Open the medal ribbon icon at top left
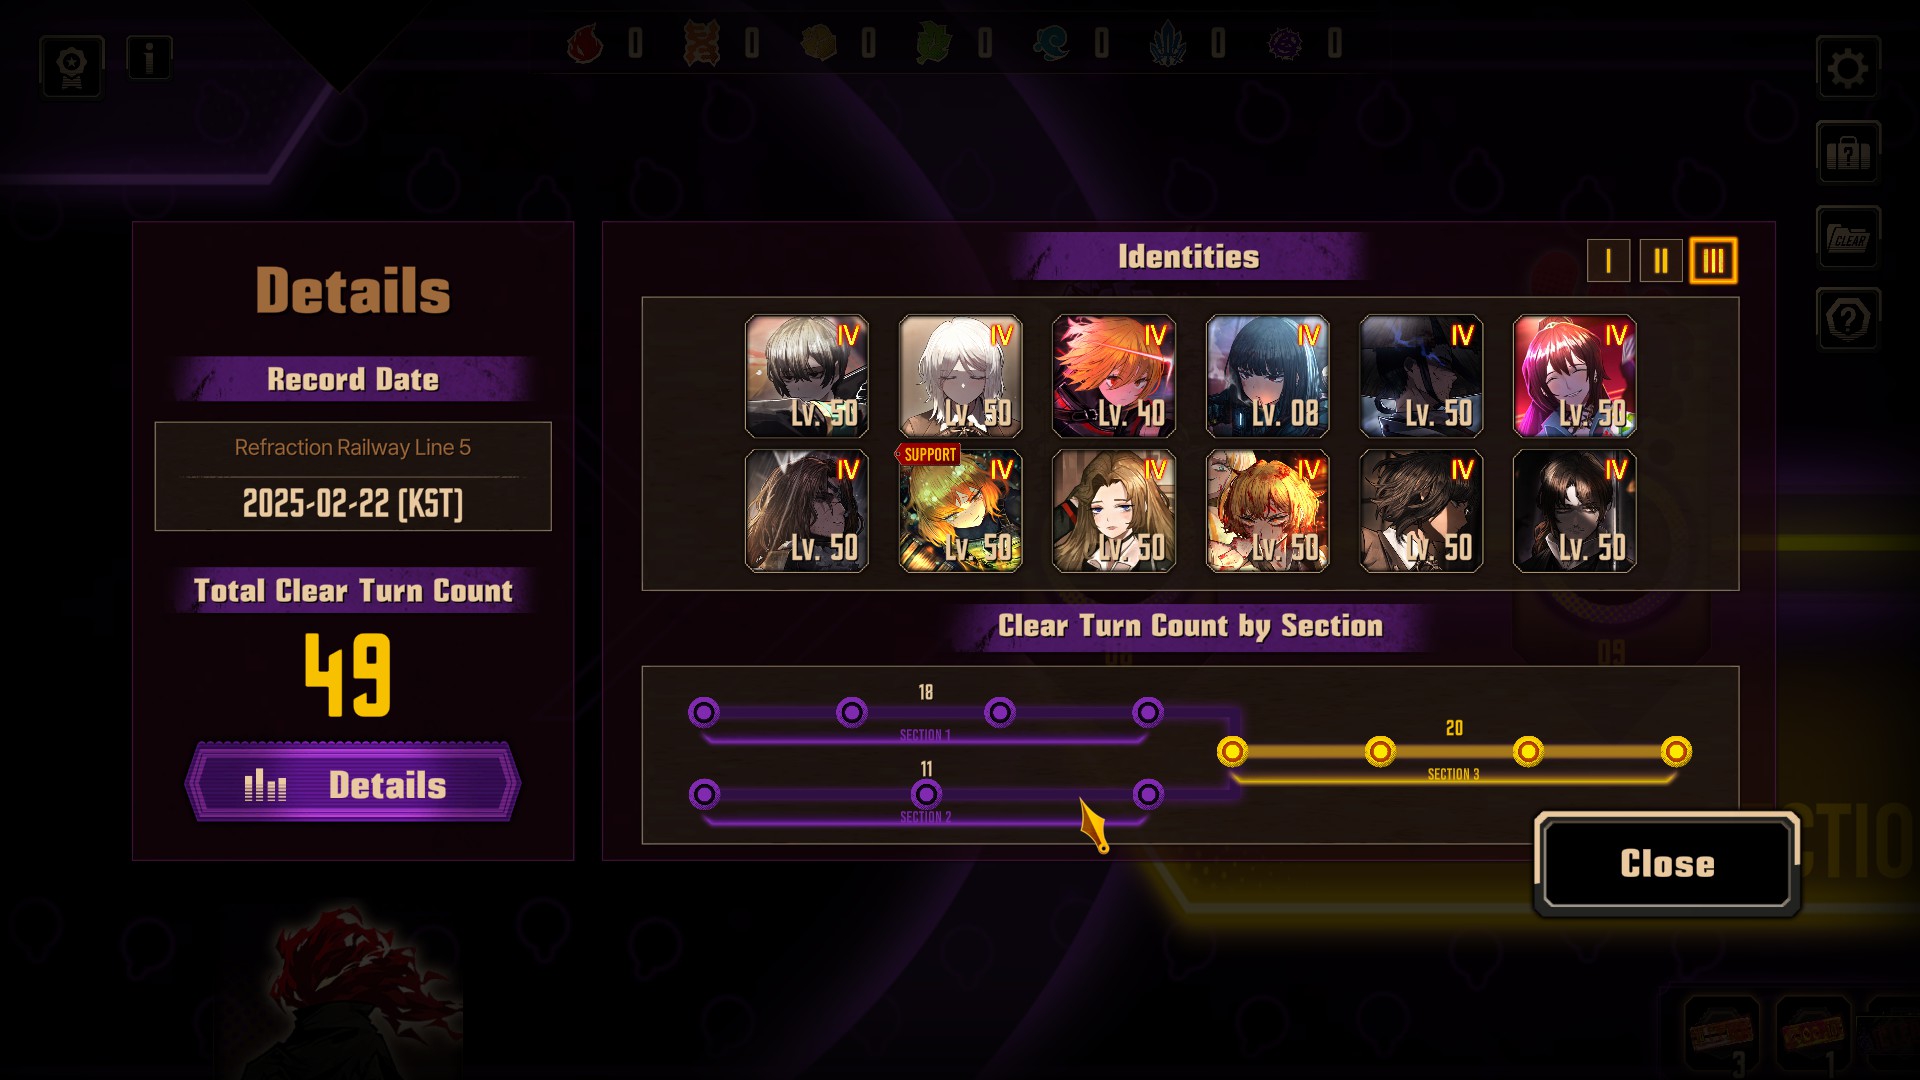Image resolution: width=1920 pixels, height=1080 pixels. pos(72,68)
